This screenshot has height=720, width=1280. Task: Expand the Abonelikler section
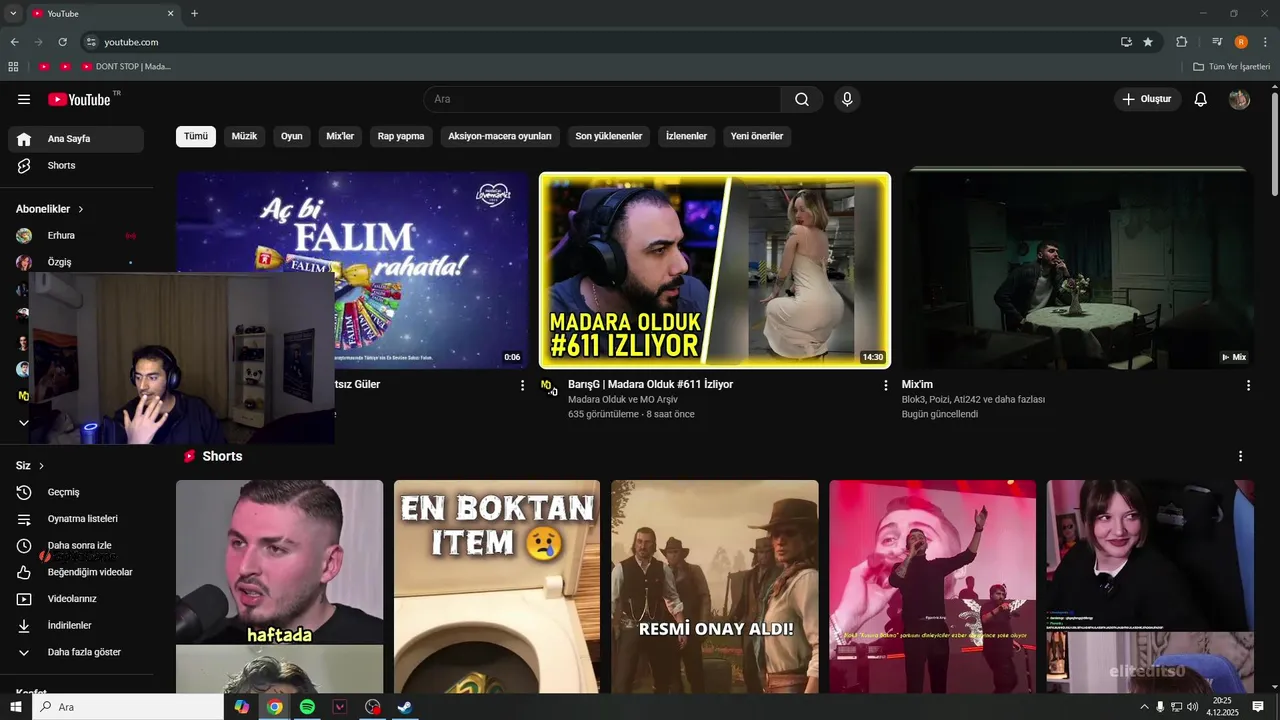50,209
